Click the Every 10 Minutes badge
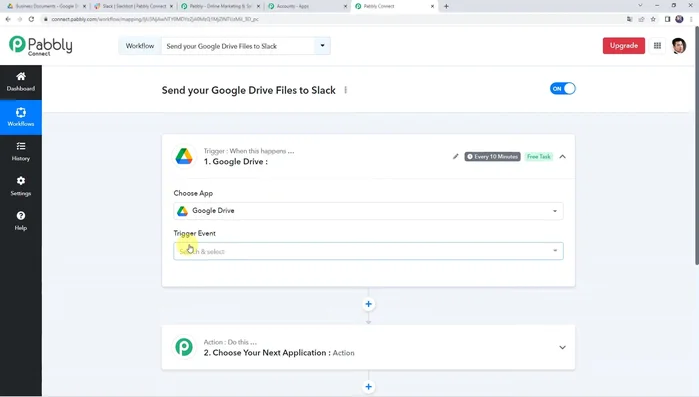Image resolution: width=699 pixels, height=397 pixels. click(x=492, y=156)
